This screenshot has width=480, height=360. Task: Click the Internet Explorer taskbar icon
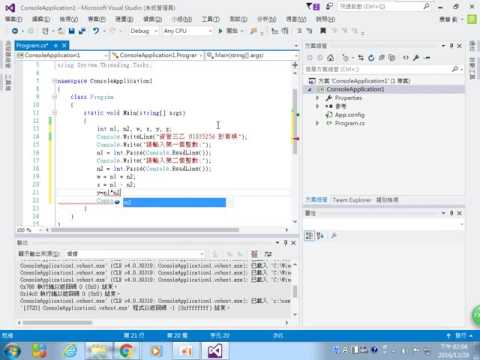tap(70, 351)
